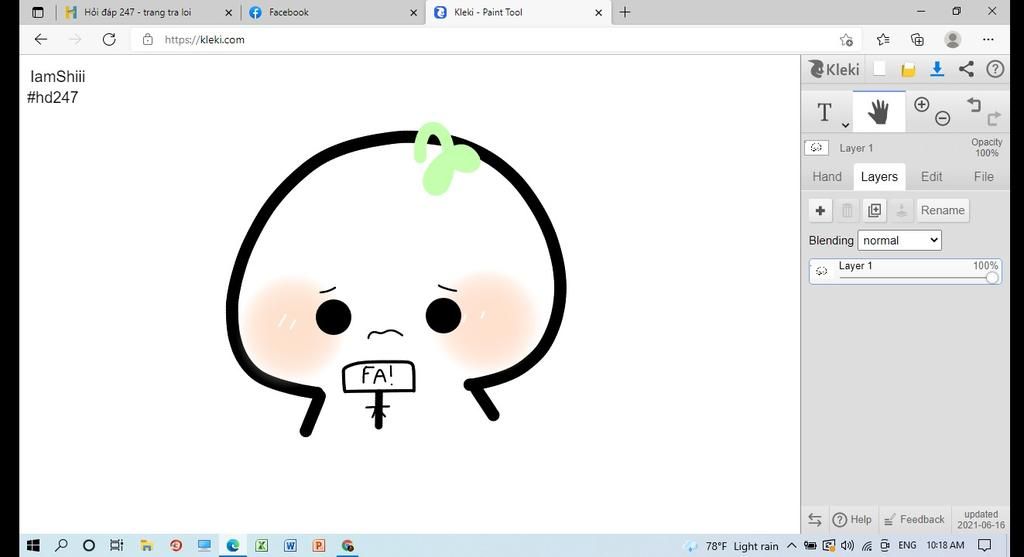Switch to the Hand tab
The image size is (1024, 557).
(827, 176)
